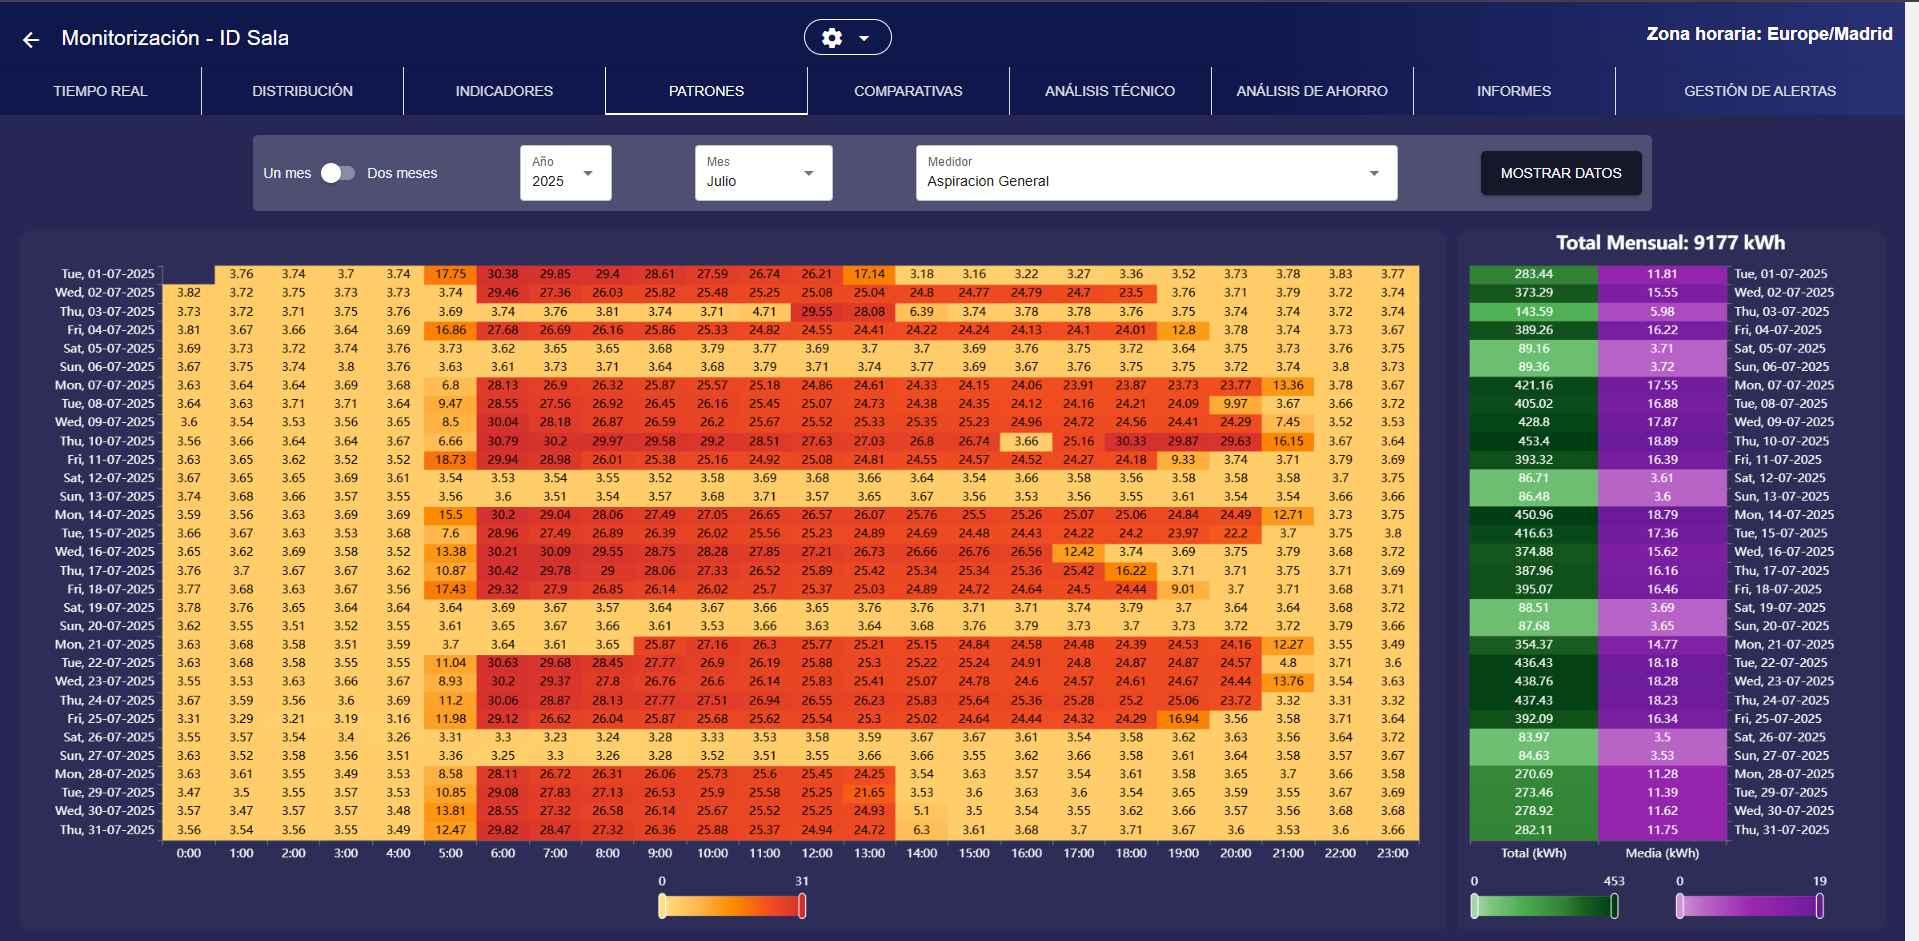The image size is (1919, 941).
Task: Open the ANÁLISIS TÉCNICO tab
Action: [1110, 91]
